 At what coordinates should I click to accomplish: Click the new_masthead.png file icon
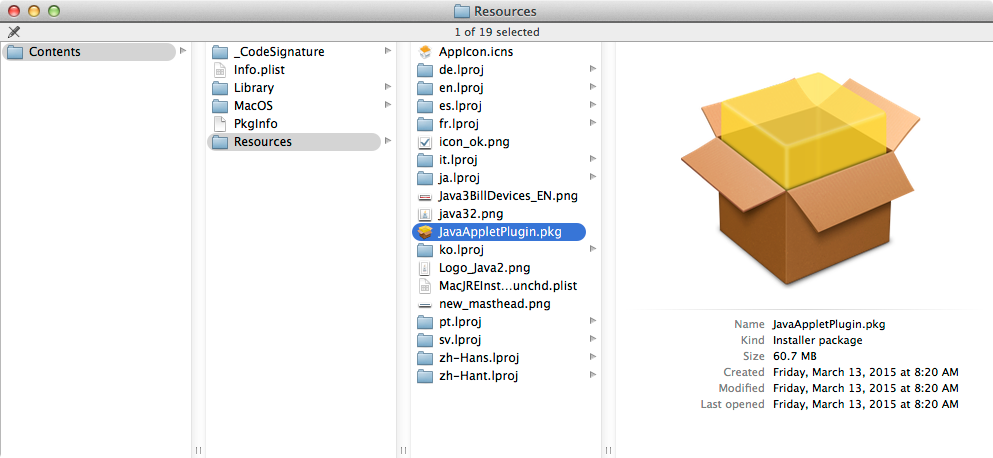pos(425,304)
